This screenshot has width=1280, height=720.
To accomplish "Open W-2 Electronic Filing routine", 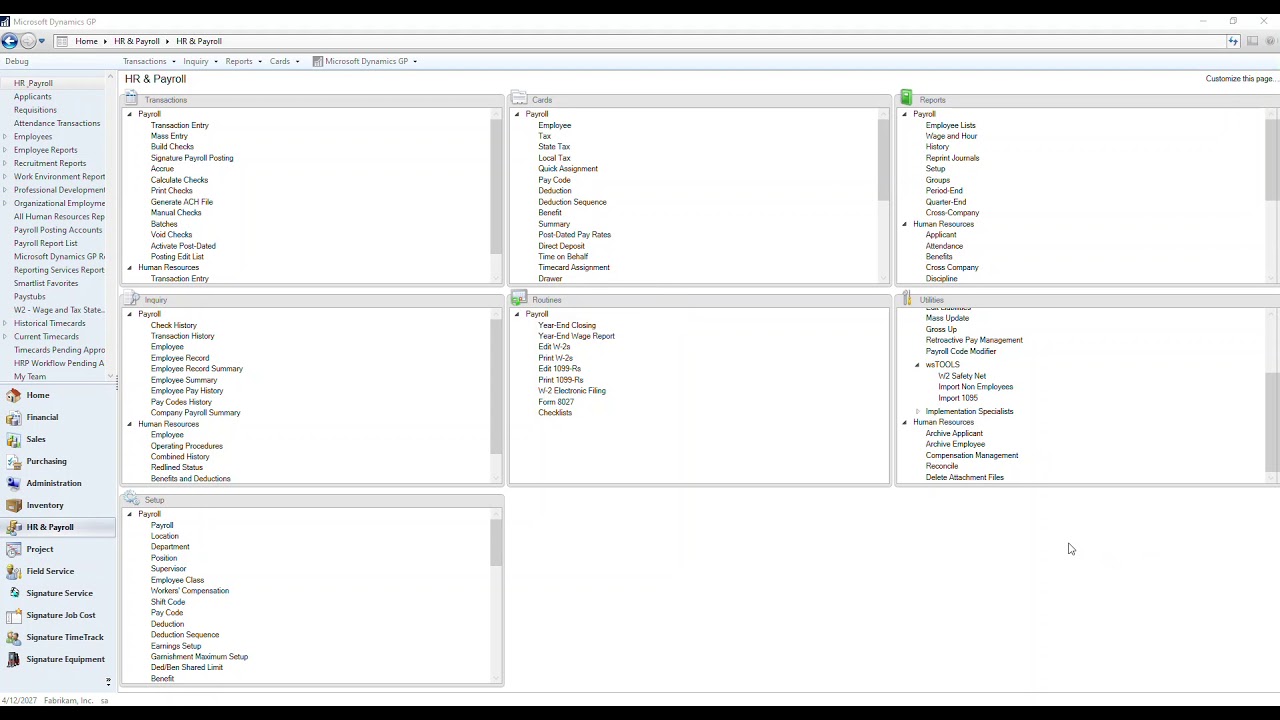I will click(571, 391).
